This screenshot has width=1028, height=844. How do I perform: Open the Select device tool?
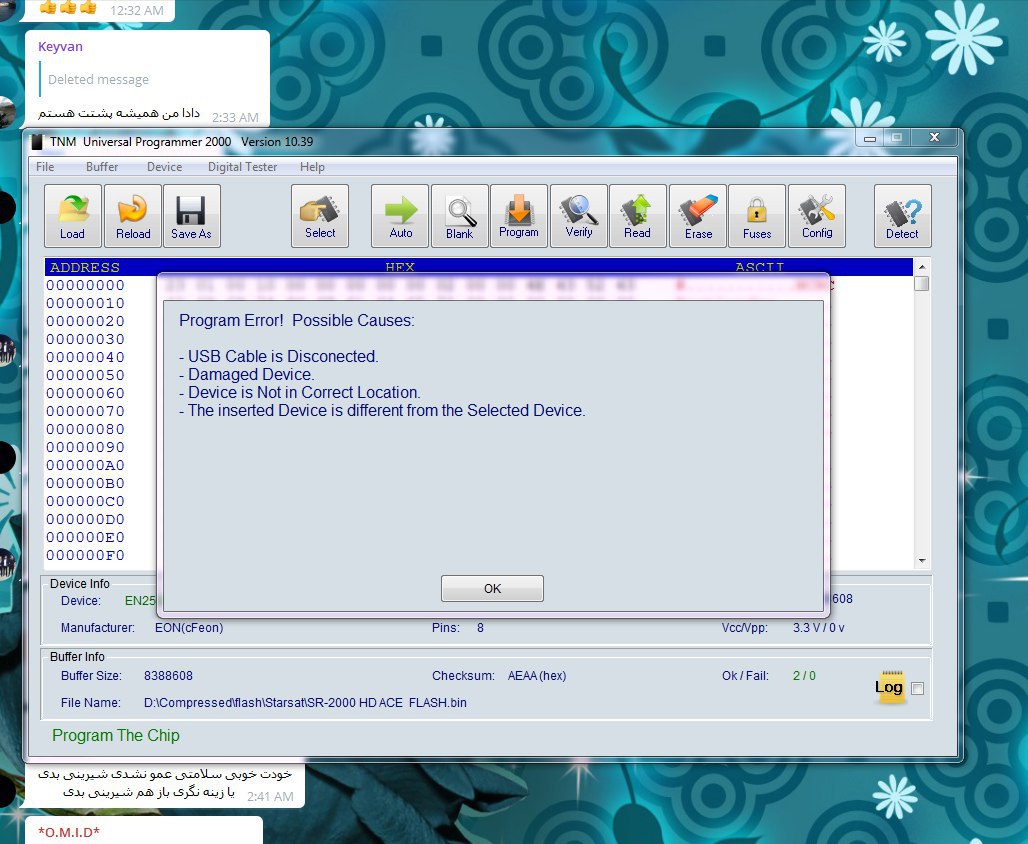pos(320,216)
